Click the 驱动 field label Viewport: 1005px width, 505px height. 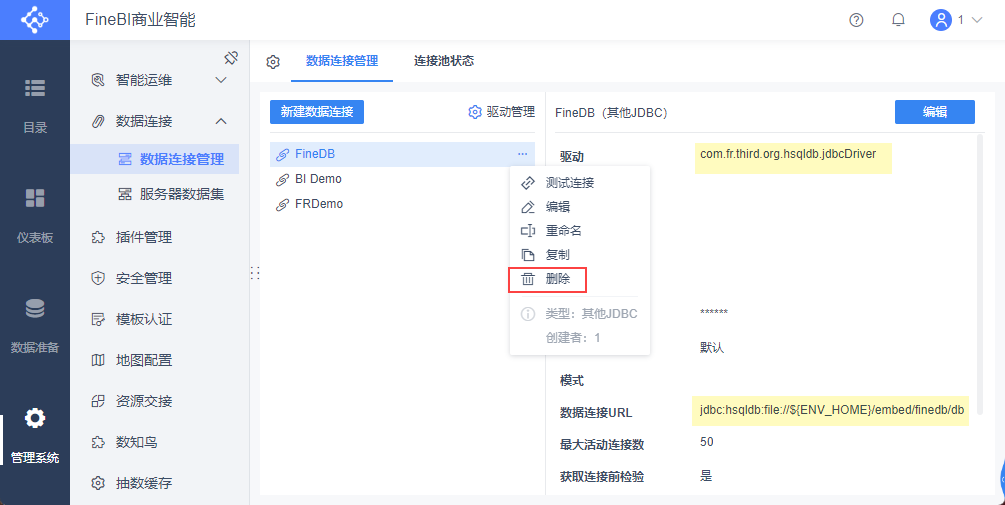(x=572, y=157)
